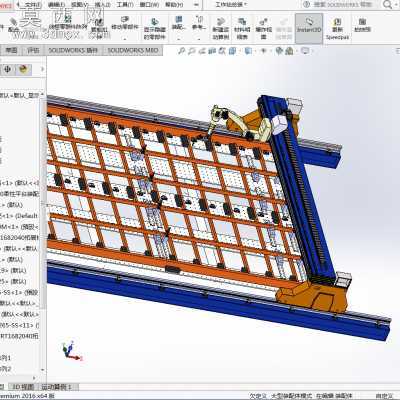Viewport: 400px width, 400px height.
Task: Open the 帮助(H) menu
Action: pos(174,4)
